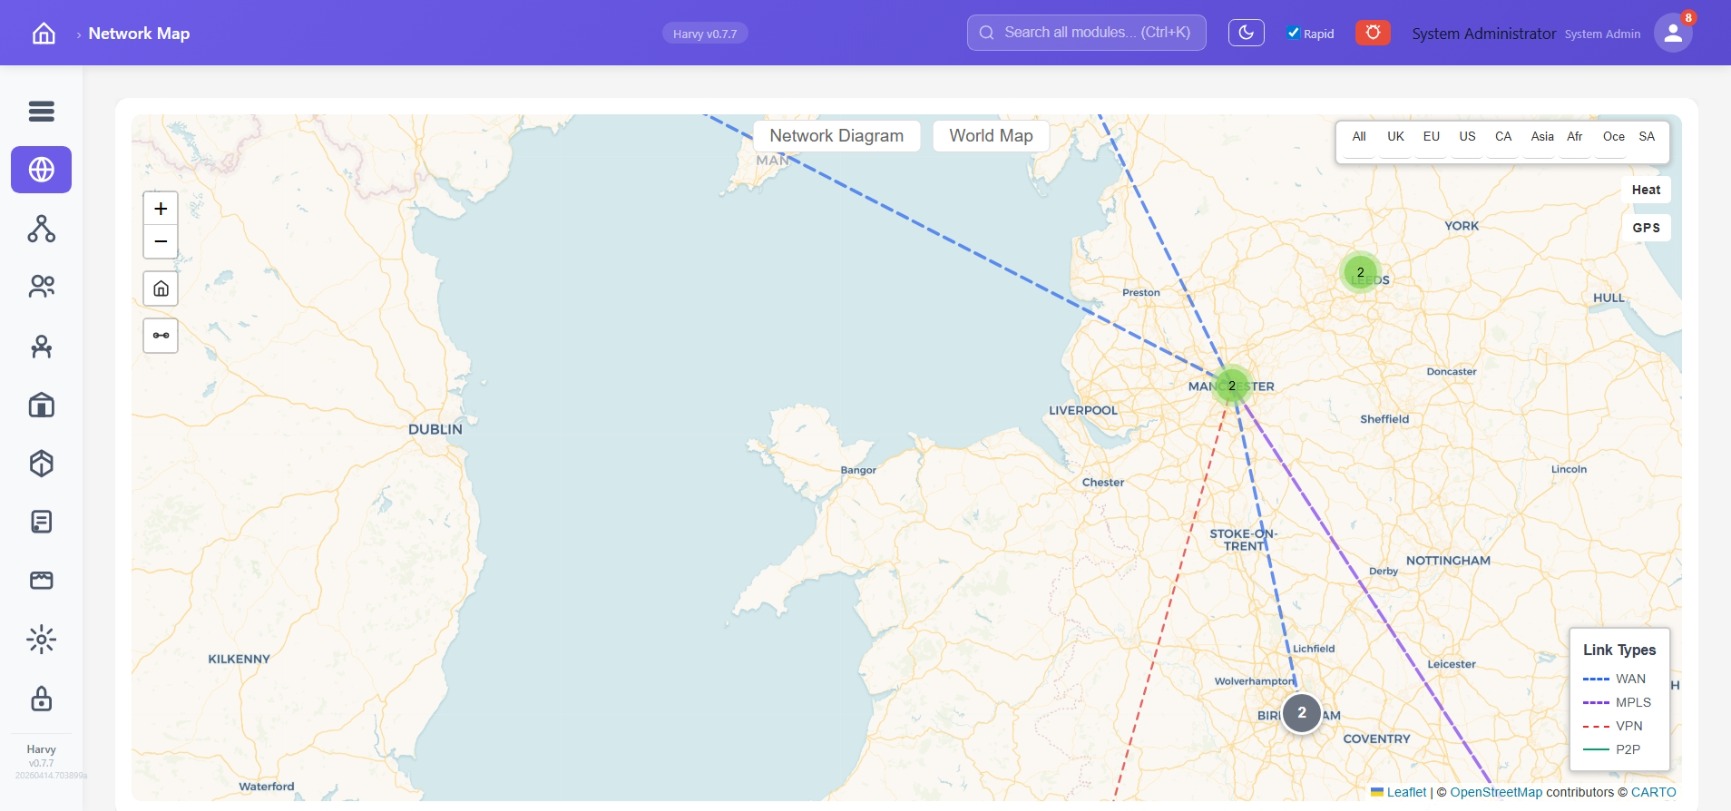Zoom in on the map
This screenshot has width=1731, height=811.
pos(160,209)
